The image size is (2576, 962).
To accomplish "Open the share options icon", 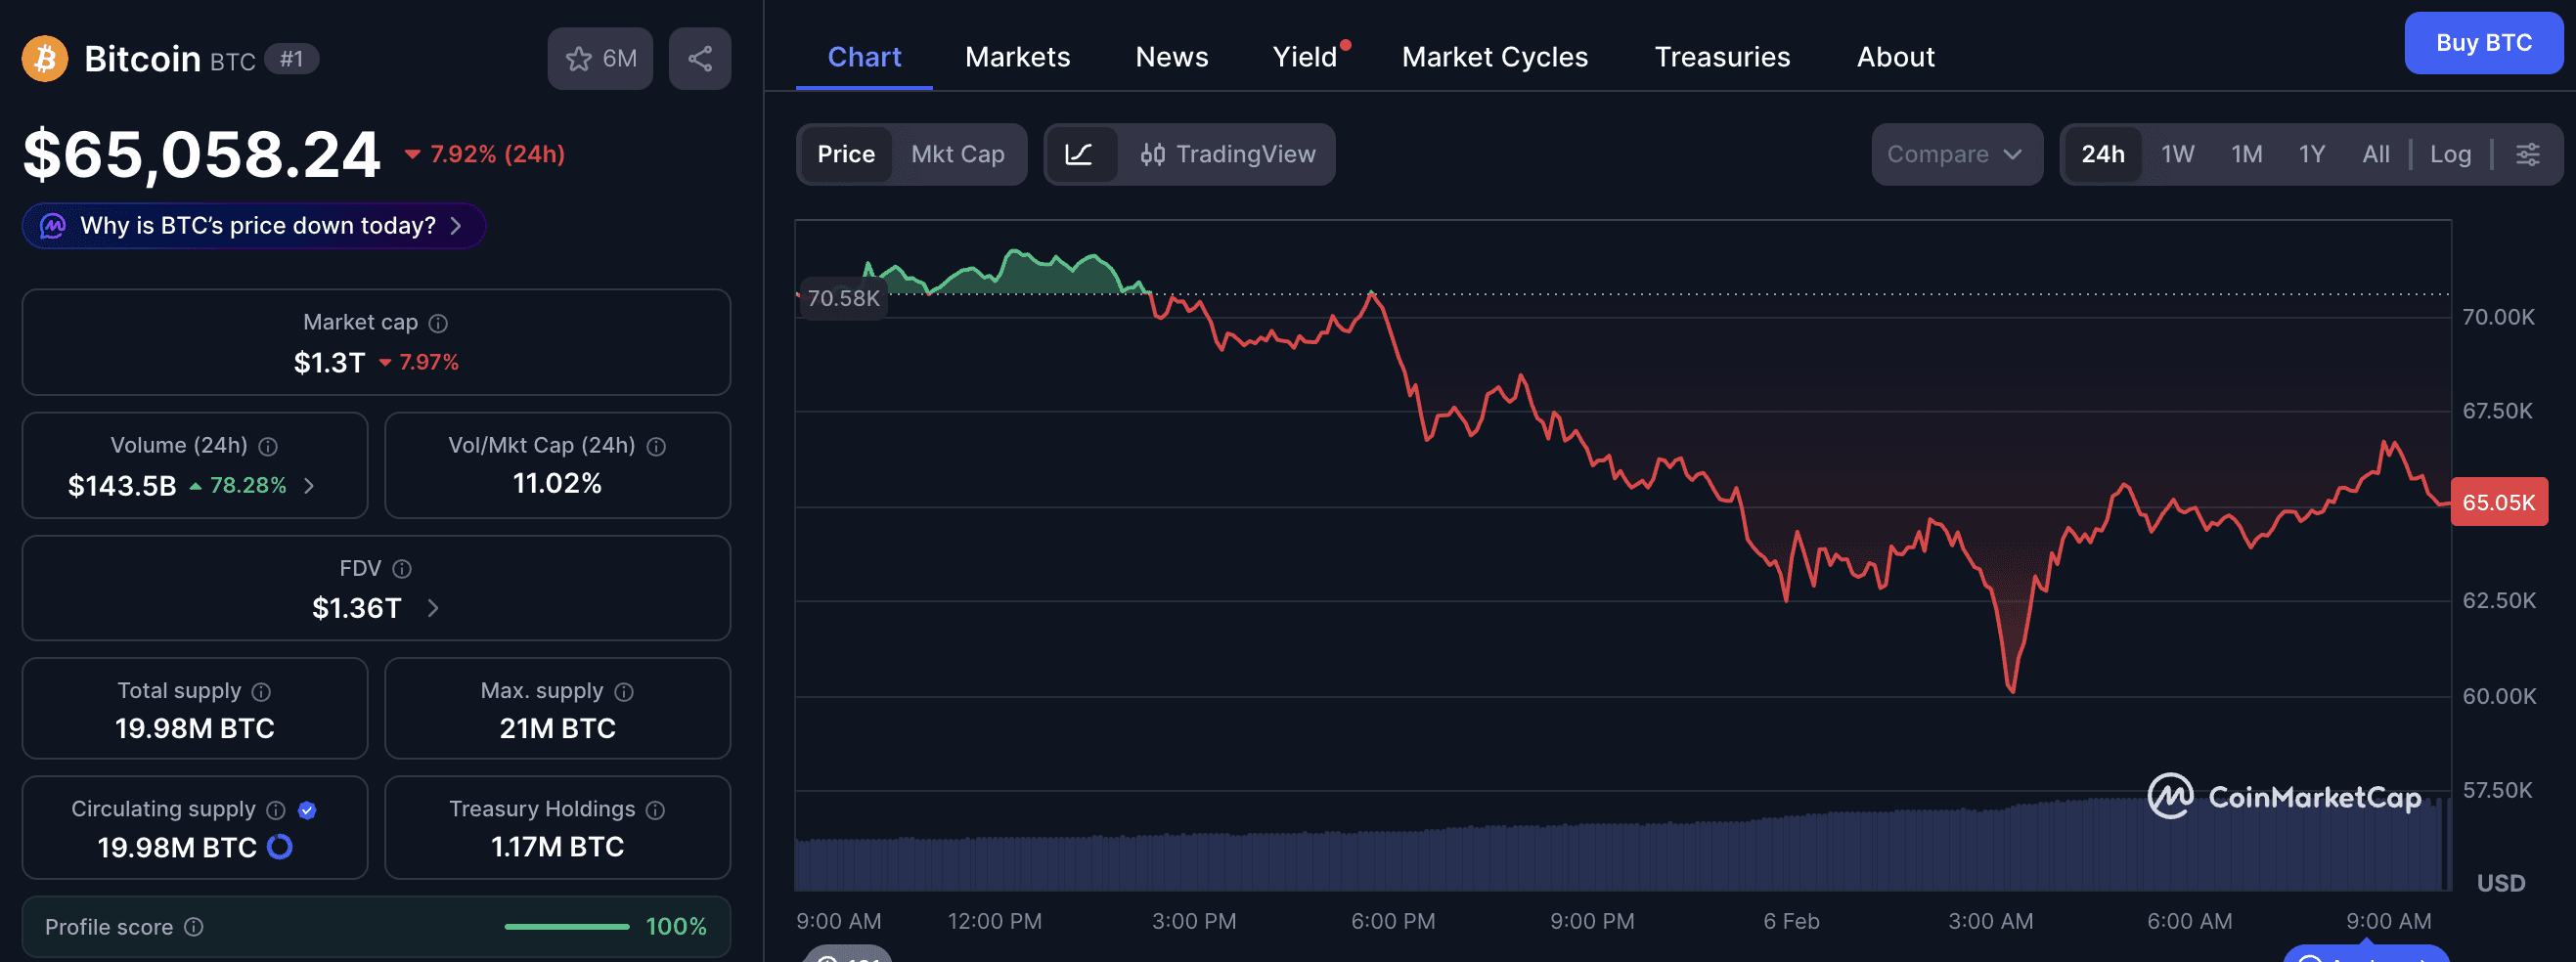I will [699, 57].
